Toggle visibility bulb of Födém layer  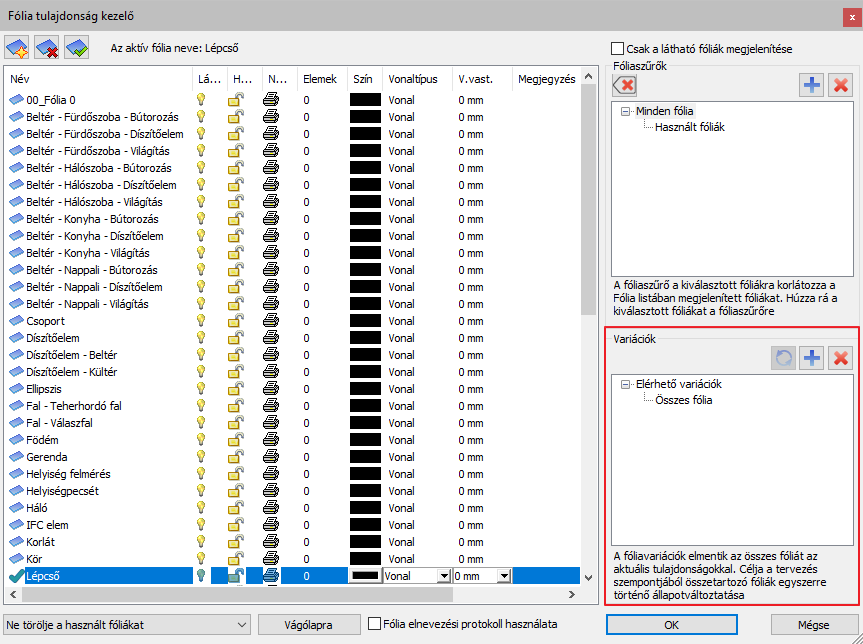click(x=201, y=440)
